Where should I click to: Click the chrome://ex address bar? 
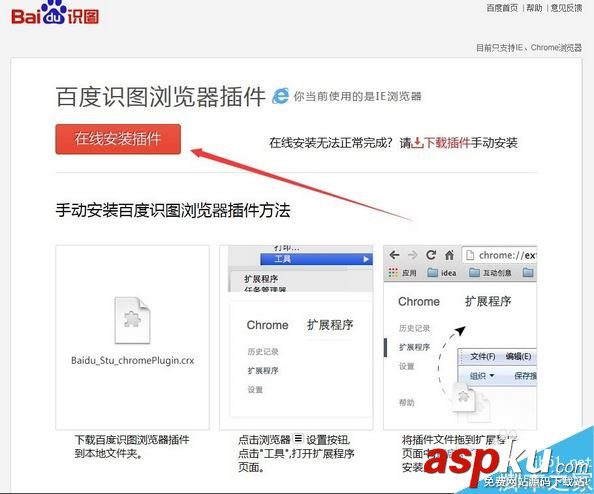499,255
